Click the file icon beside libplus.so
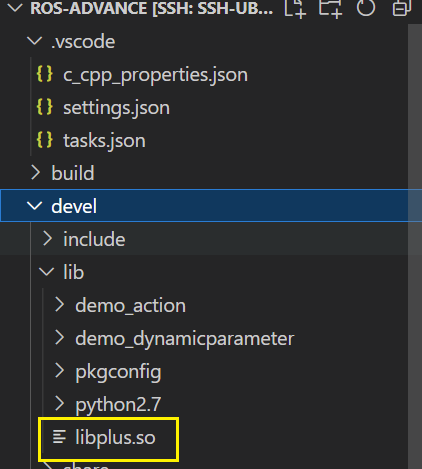Image resolution: width=422 pixels, height=469 pixels. (59, 437)
